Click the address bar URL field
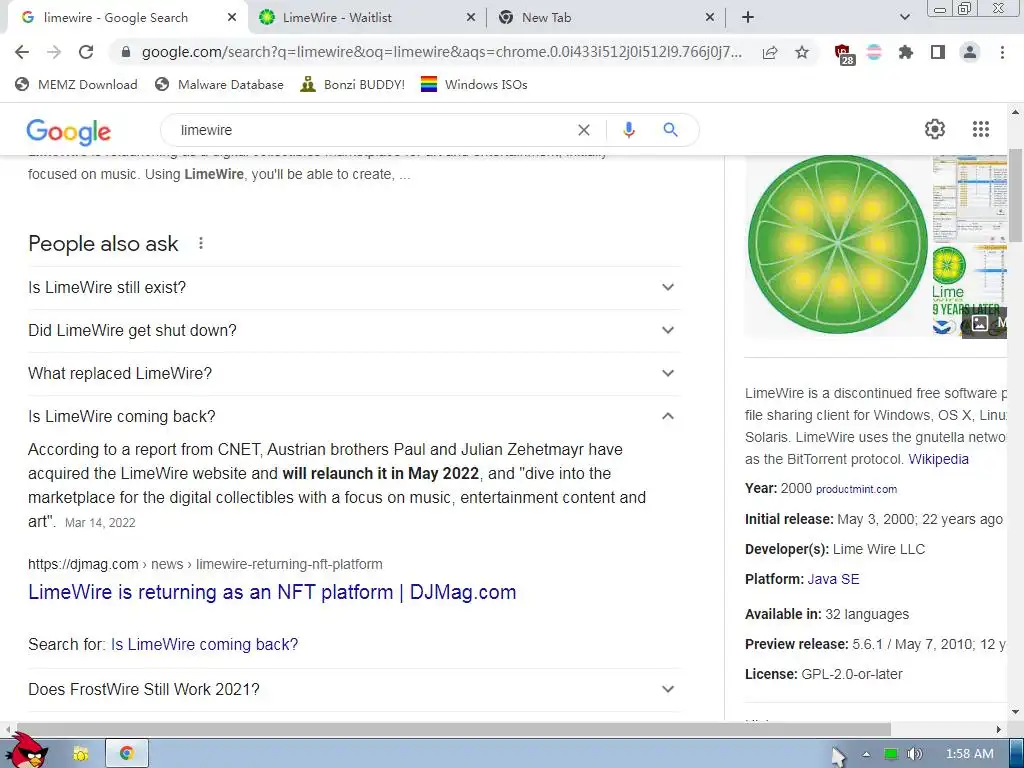 441,52
